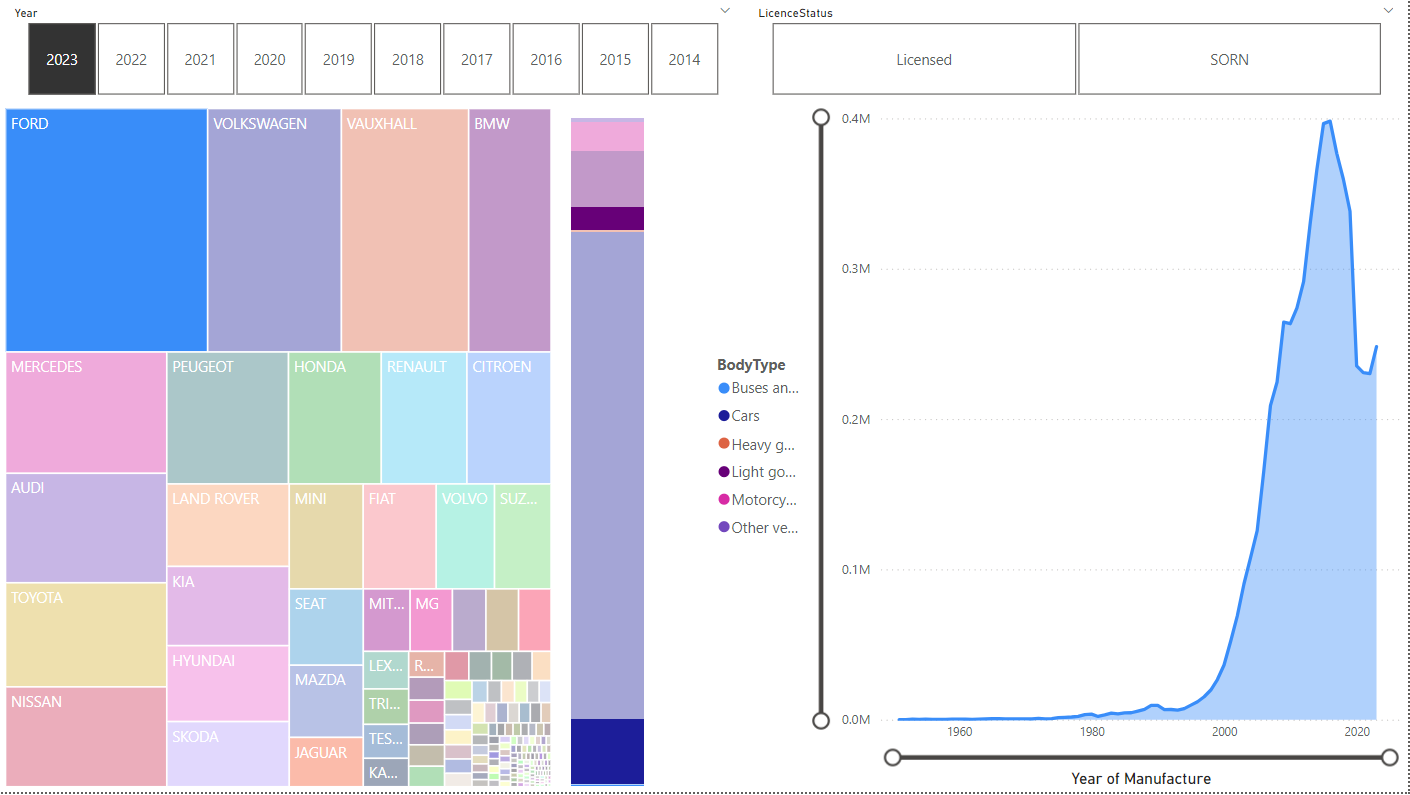Grab left handle of Year of Manufacture slider

click(x=893, y=758)
